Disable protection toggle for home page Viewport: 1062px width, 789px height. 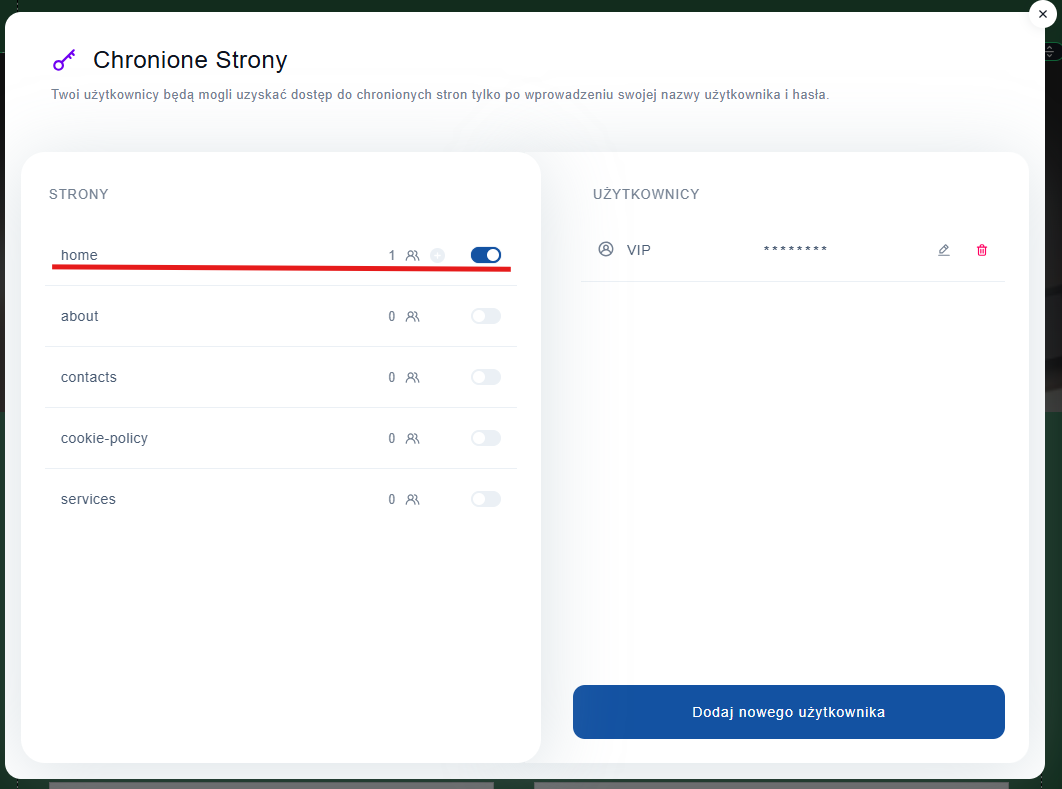[x=486, y=255]
